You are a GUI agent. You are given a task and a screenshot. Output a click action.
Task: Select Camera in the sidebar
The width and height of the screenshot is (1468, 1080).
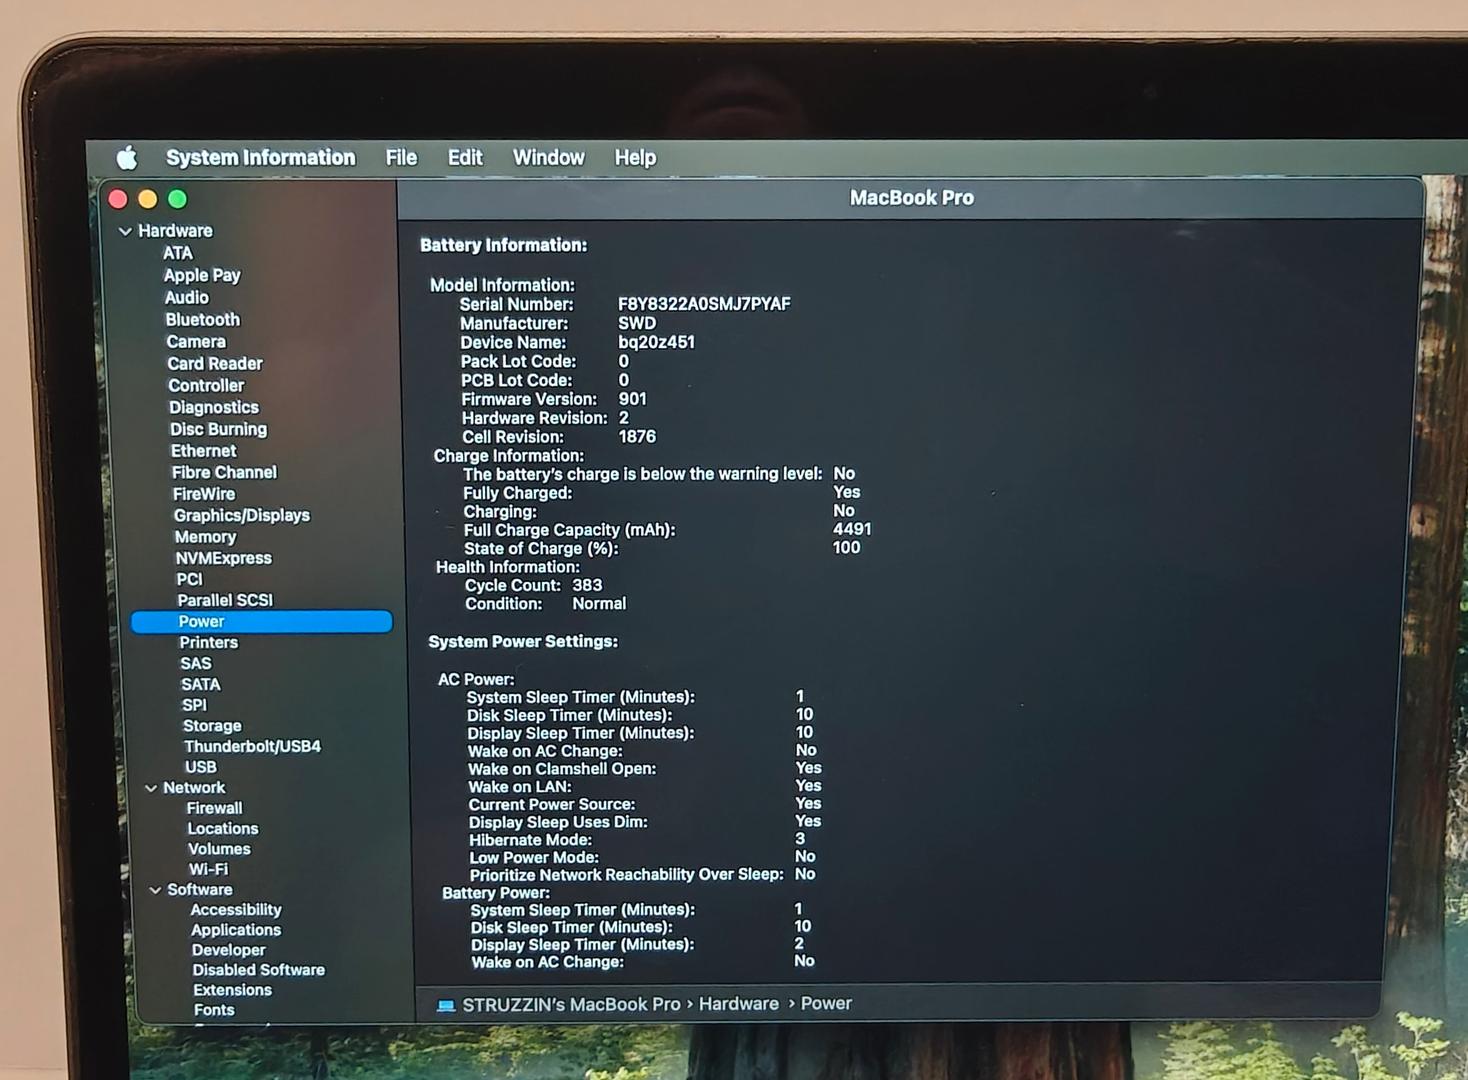tap(196, 341)
